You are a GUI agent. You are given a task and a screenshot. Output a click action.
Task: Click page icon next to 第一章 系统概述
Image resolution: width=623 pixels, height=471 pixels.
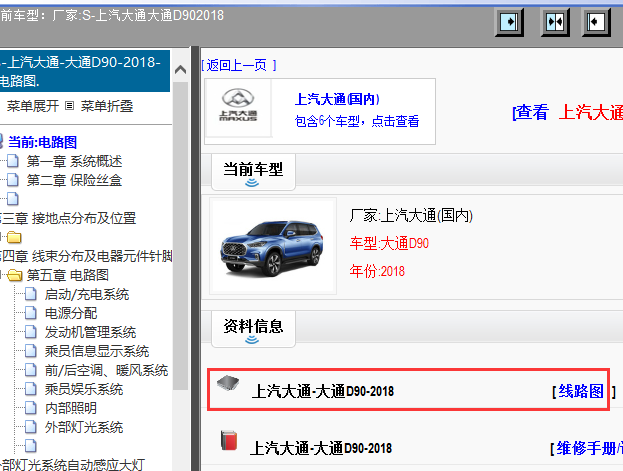13,161
